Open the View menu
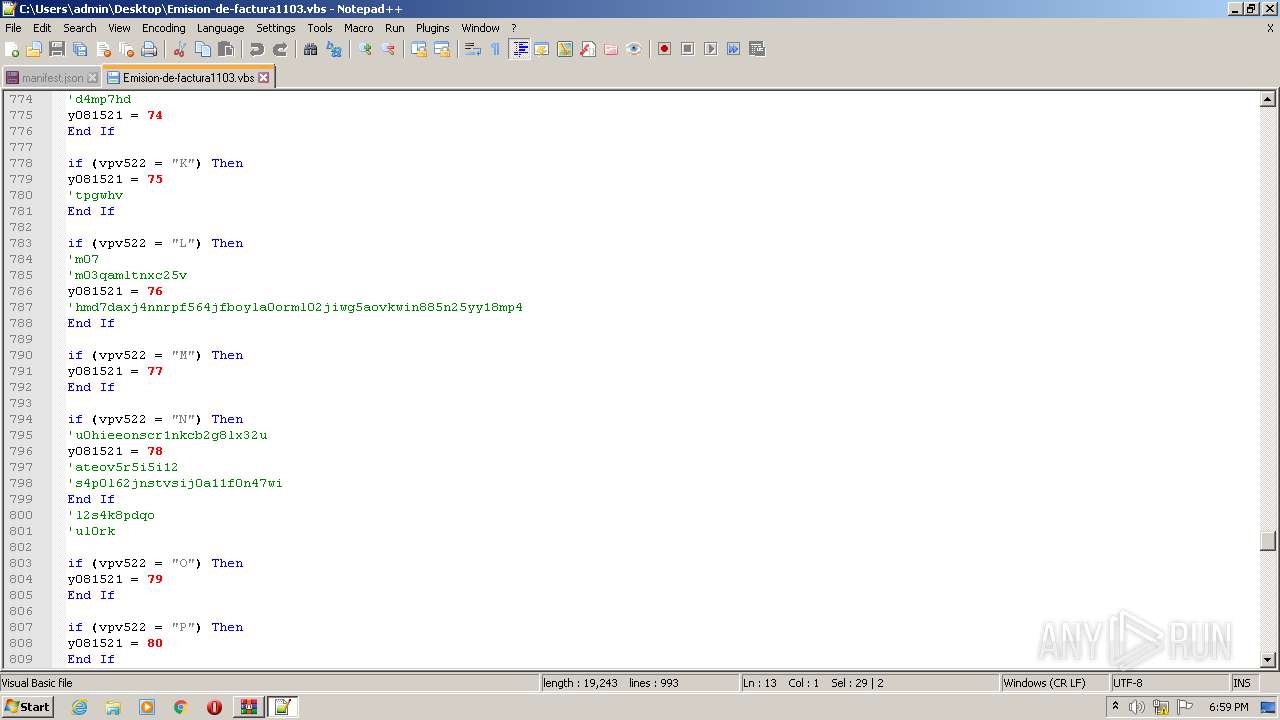 pos(119,28)
